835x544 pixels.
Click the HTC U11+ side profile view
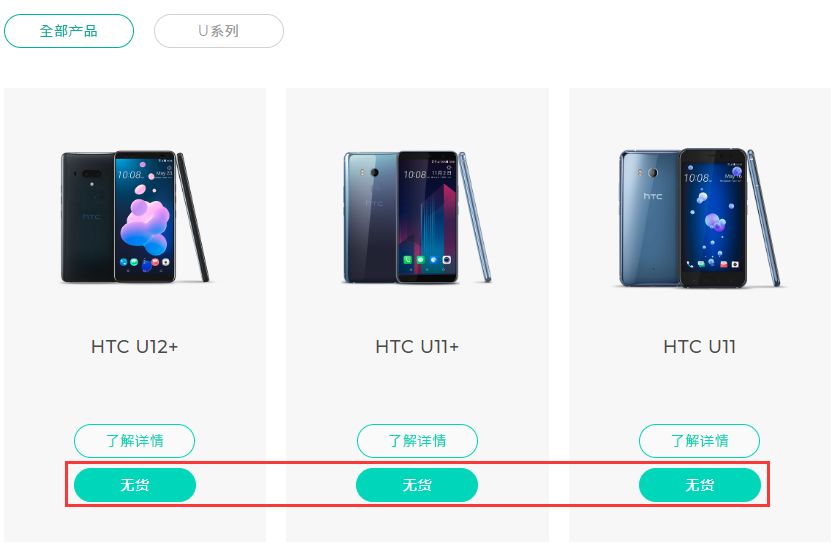coord(474,217)
